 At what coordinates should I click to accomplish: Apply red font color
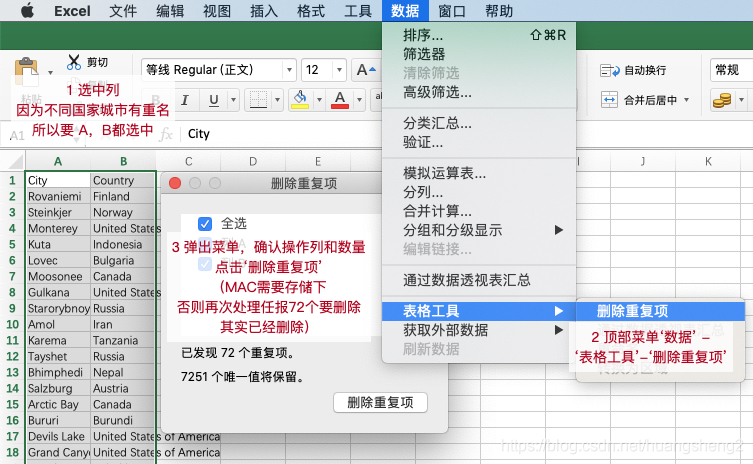click(340, 100)
